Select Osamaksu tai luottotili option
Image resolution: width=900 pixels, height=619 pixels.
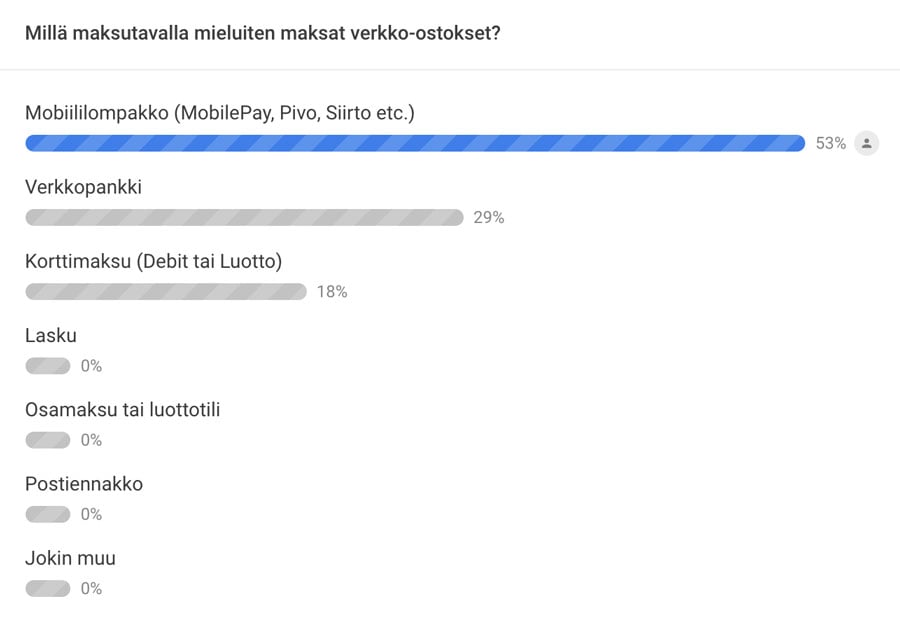tap(123, 409)
